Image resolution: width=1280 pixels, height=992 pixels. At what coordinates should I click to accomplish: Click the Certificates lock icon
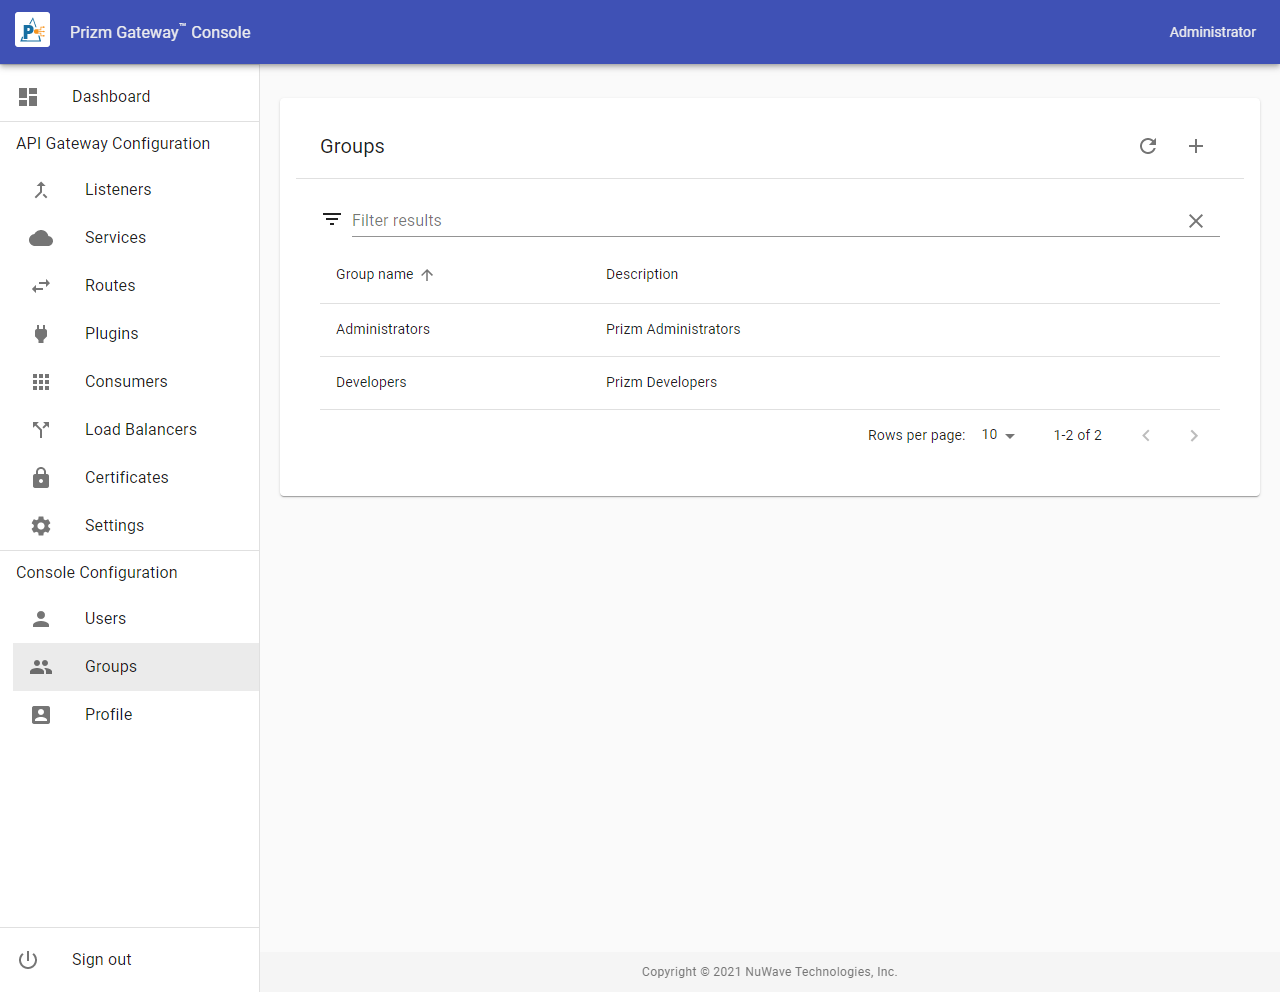(41, 478)
